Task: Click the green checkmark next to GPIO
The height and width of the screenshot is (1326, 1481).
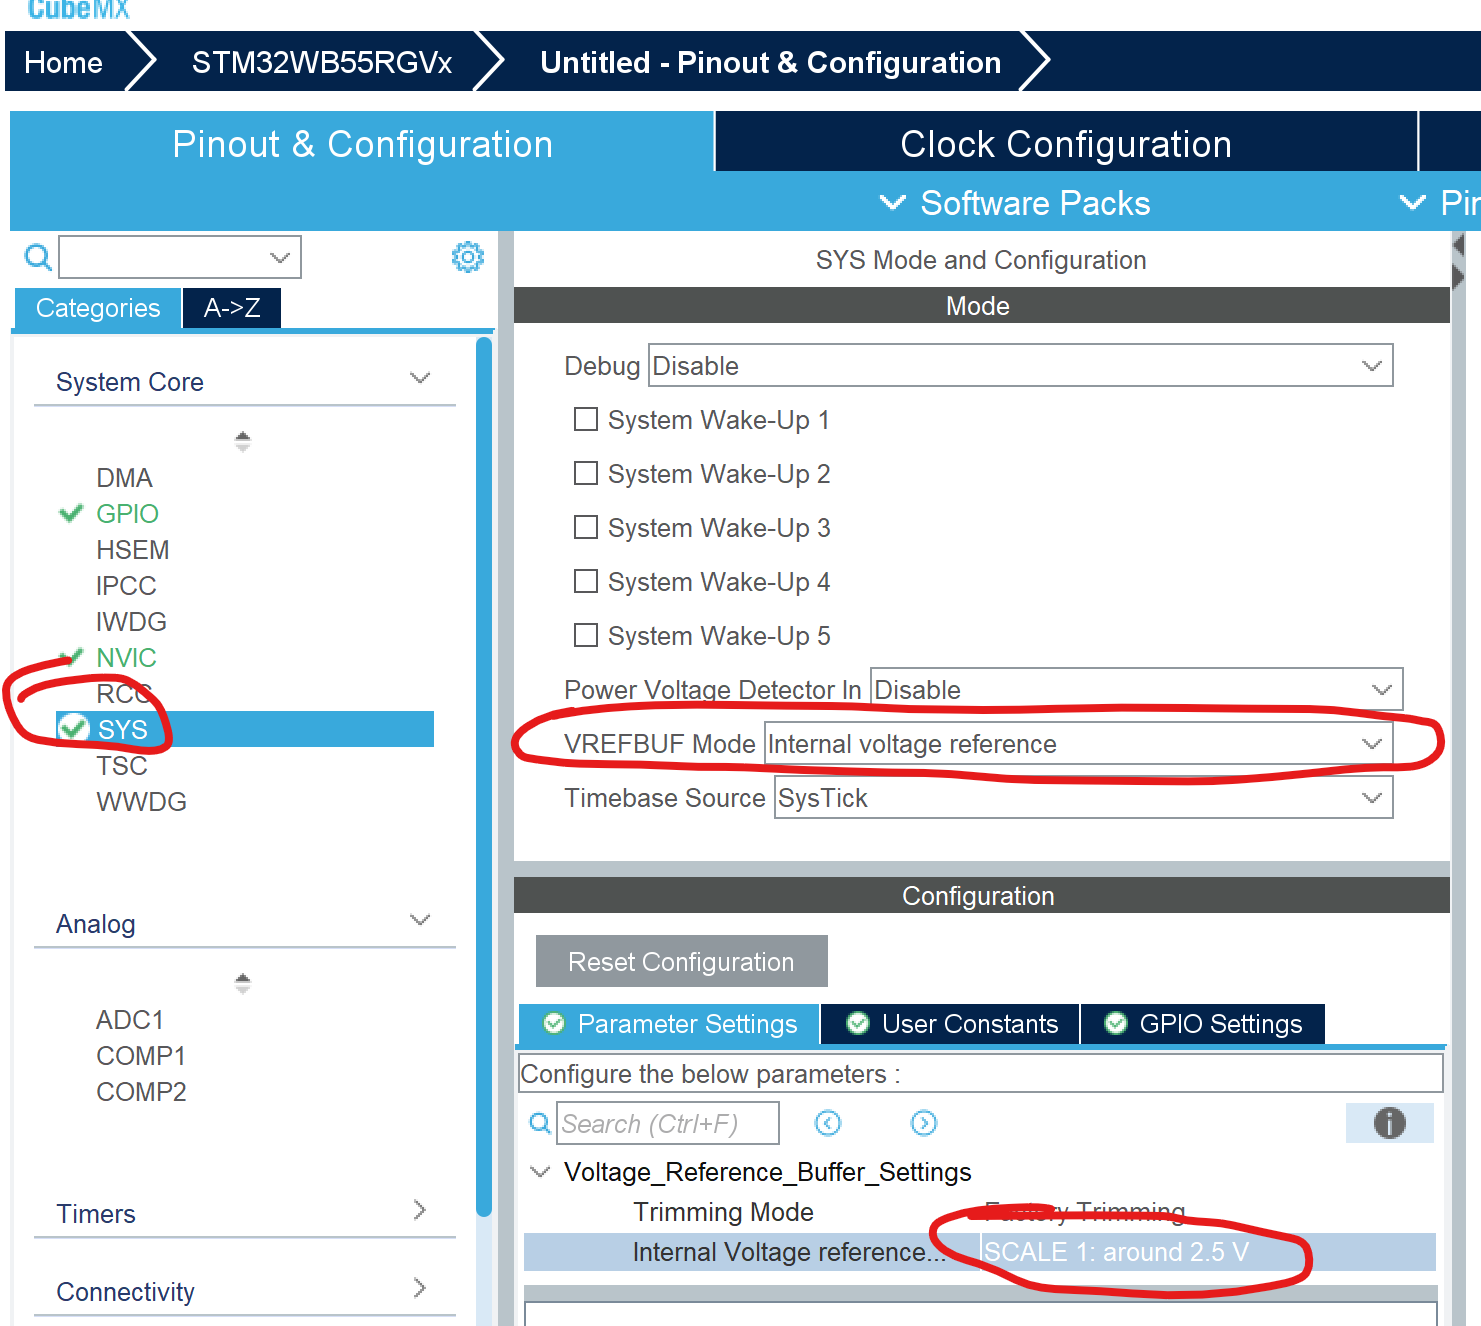Action: tap(70, 513)
